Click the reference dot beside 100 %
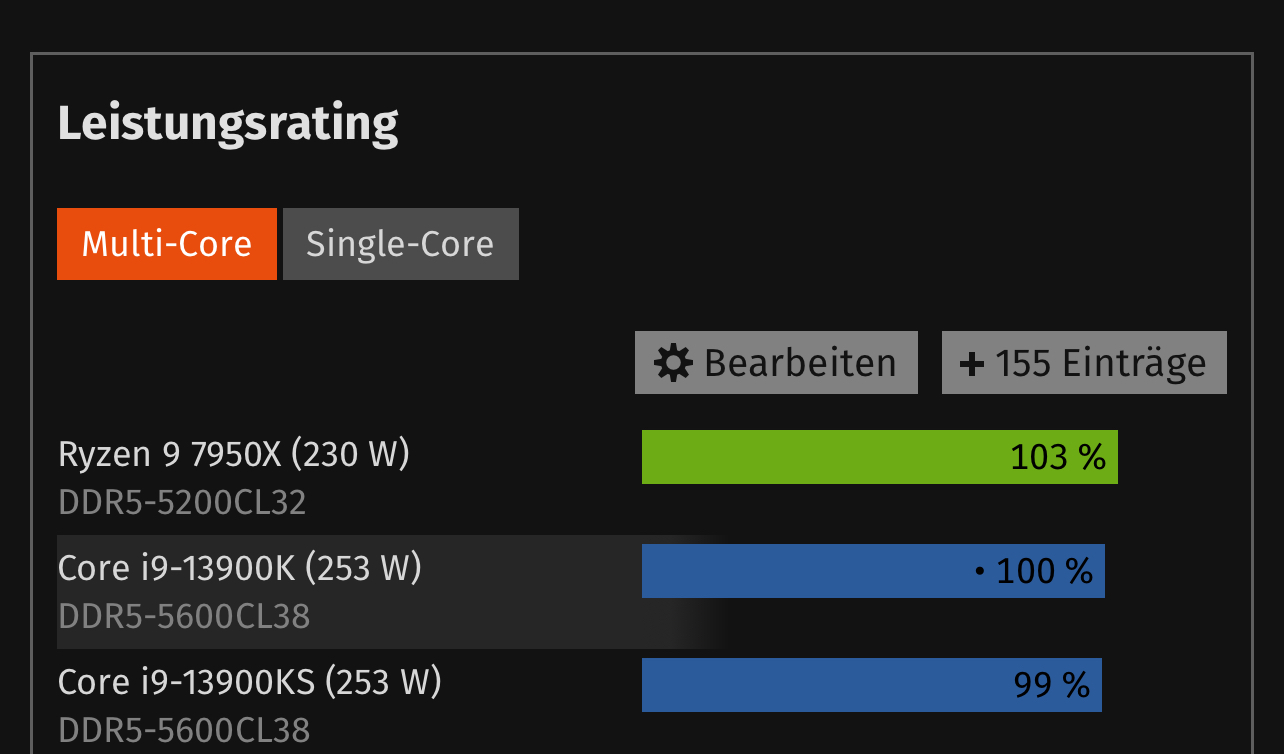The width and height of the screenshot is (1284, 754). click(980, 572)
